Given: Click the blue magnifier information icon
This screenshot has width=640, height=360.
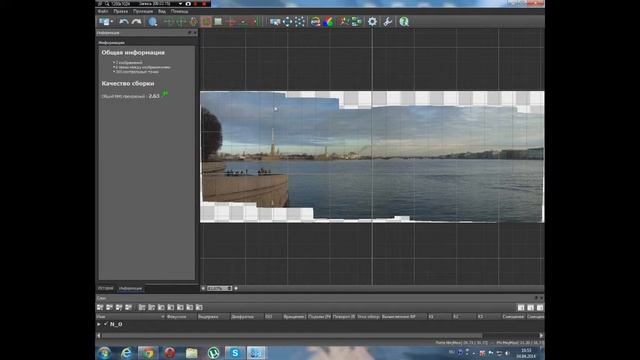Looking at the screenshot, I should coord(153,22).
